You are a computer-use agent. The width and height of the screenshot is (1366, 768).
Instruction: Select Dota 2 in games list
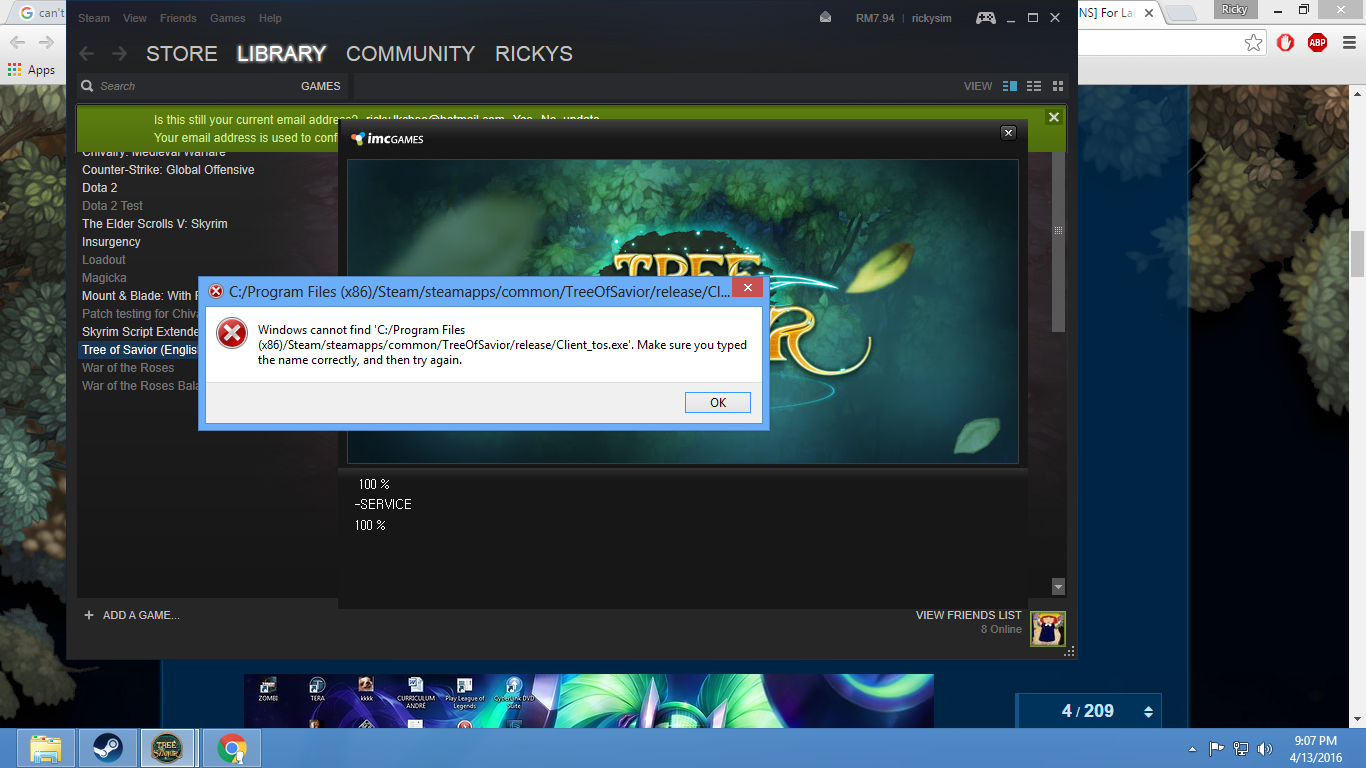pos(99,188)
